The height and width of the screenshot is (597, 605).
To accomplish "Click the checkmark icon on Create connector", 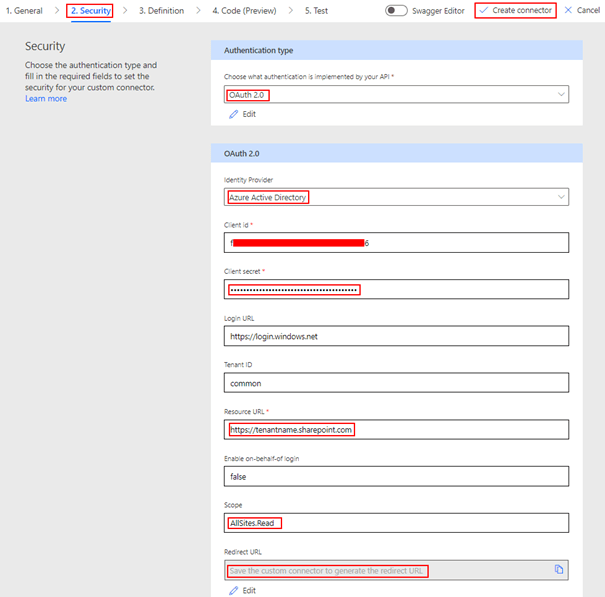I will click(484, 10).
